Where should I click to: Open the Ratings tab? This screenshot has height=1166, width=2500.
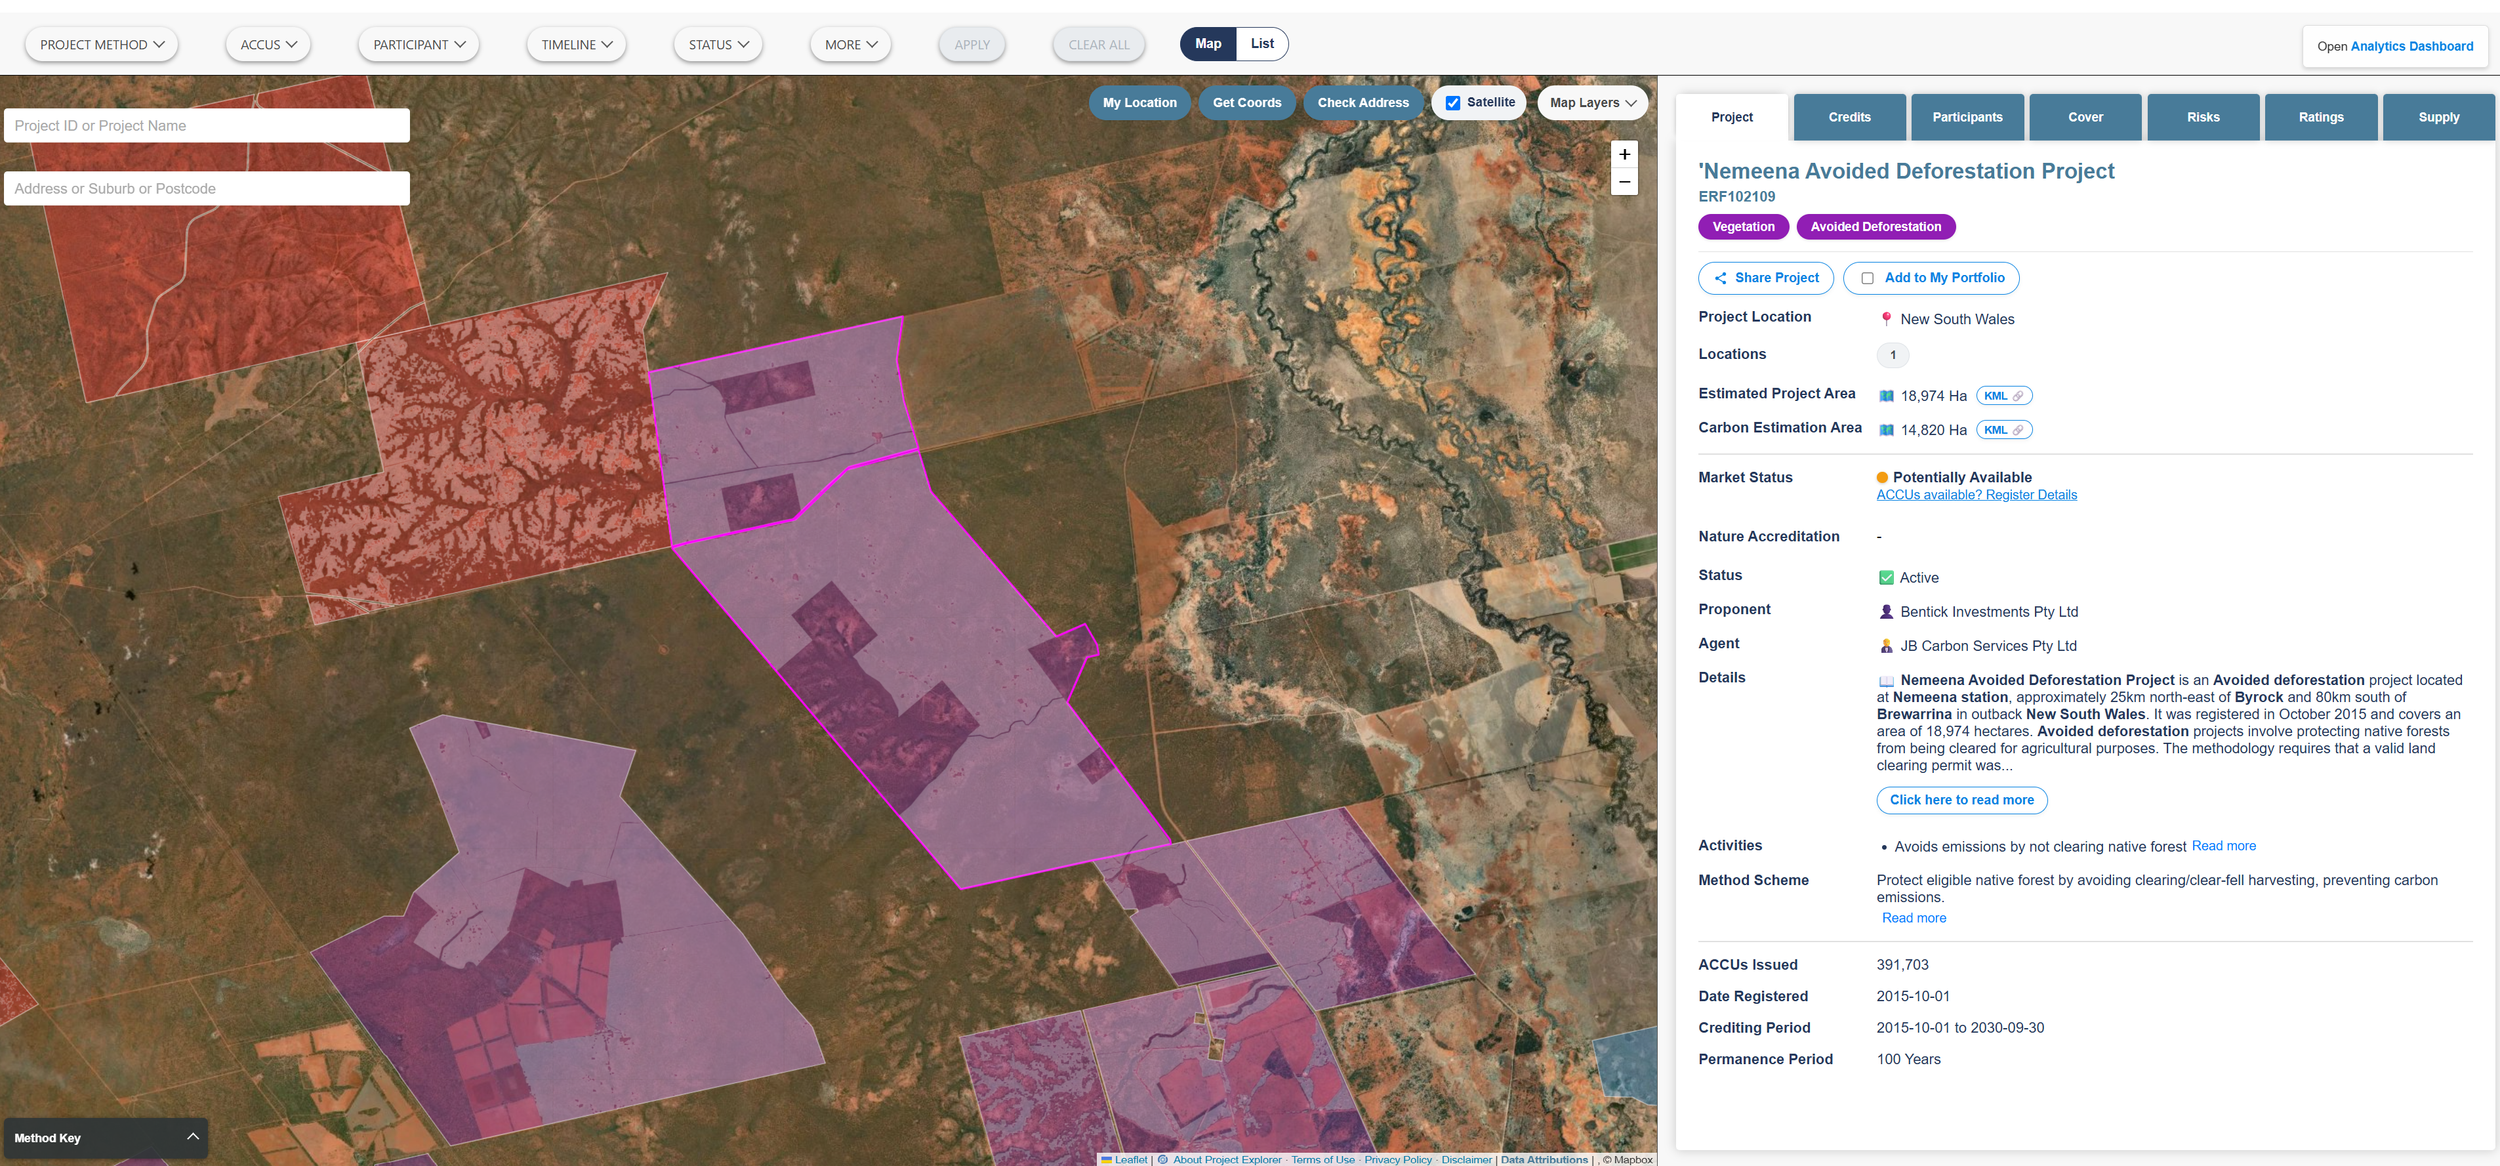pos(2320,117)
